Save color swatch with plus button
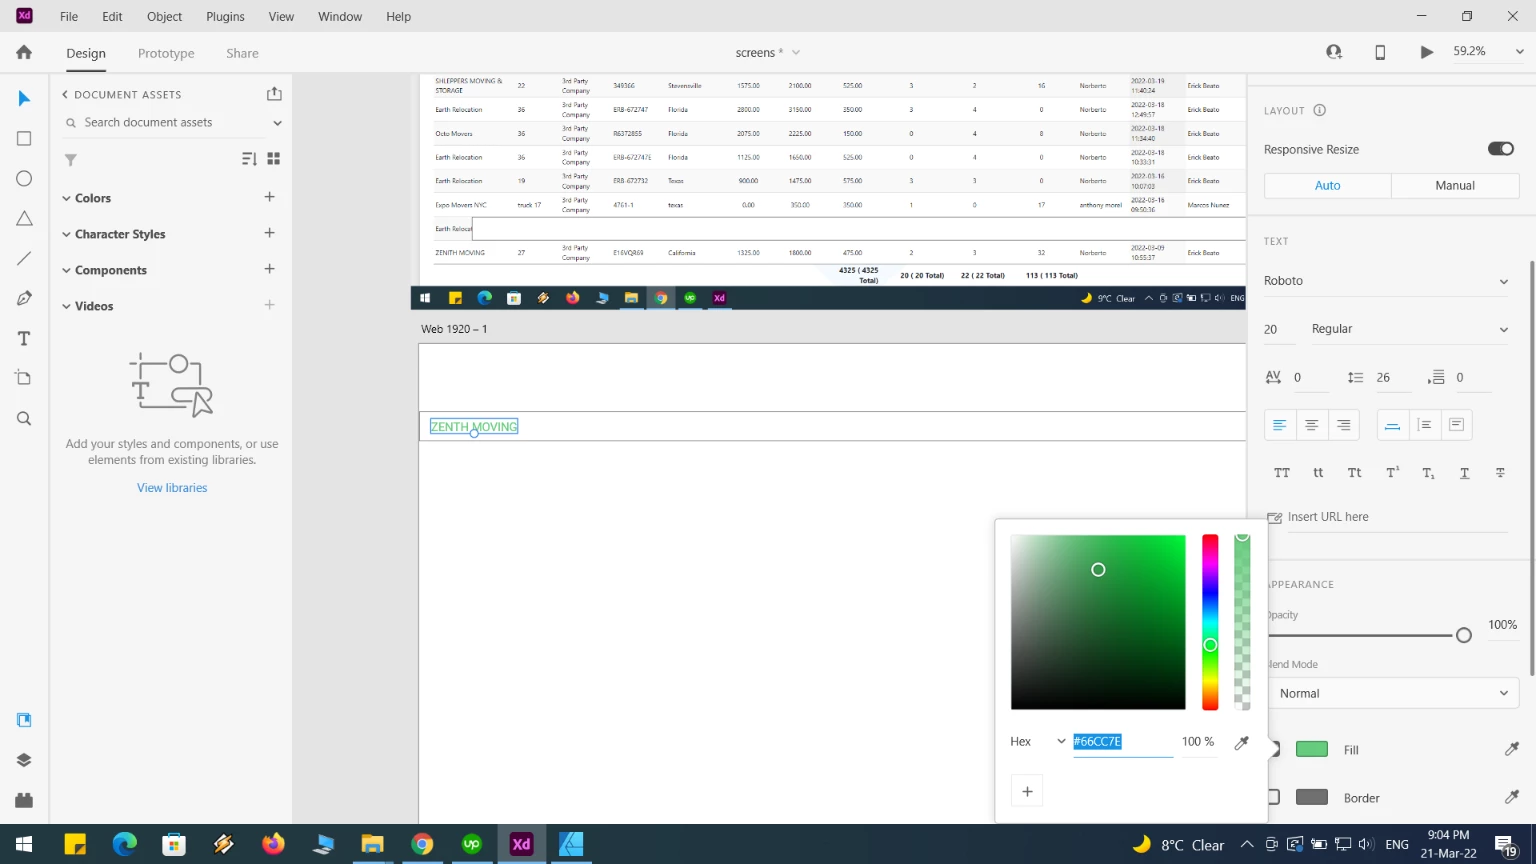Viewport: 1536px width, 864px height. click(x=1027, y=791)
